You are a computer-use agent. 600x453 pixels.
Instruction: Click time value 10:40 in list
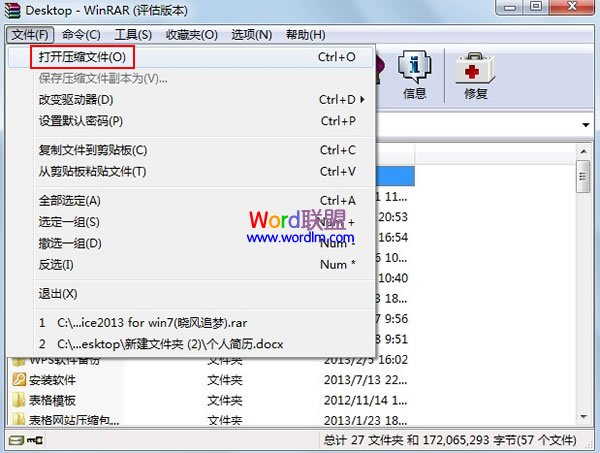pyautogui.click(x=393, y=278)
